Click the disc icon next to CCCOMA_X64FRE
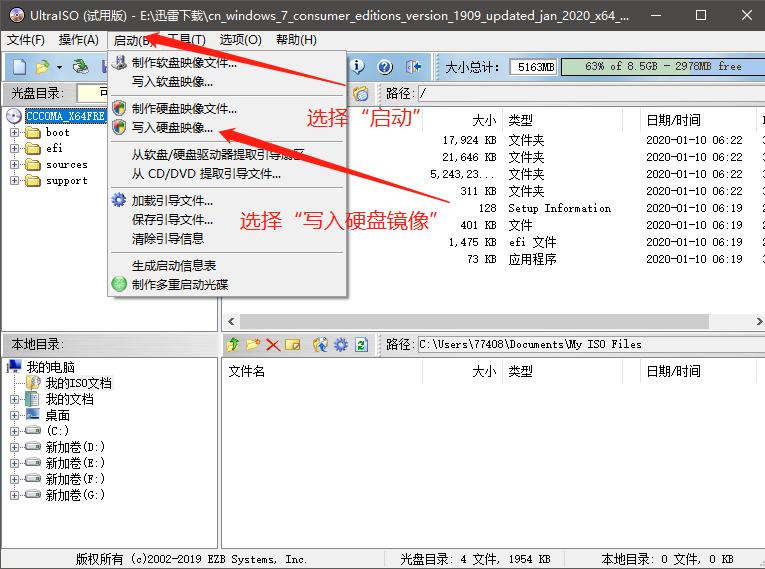The width and height of the screenshot is (765, 569). tap(14, 116)
